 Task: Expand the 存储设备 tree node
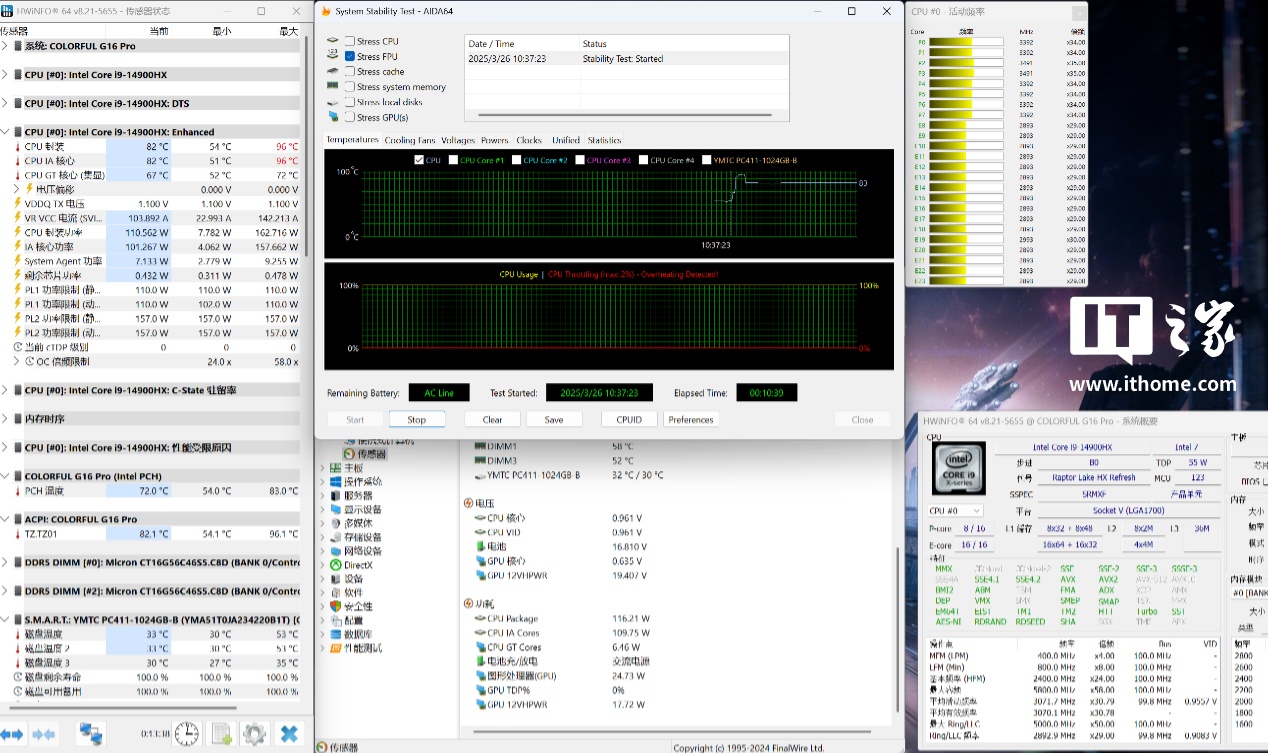[322, 537]
